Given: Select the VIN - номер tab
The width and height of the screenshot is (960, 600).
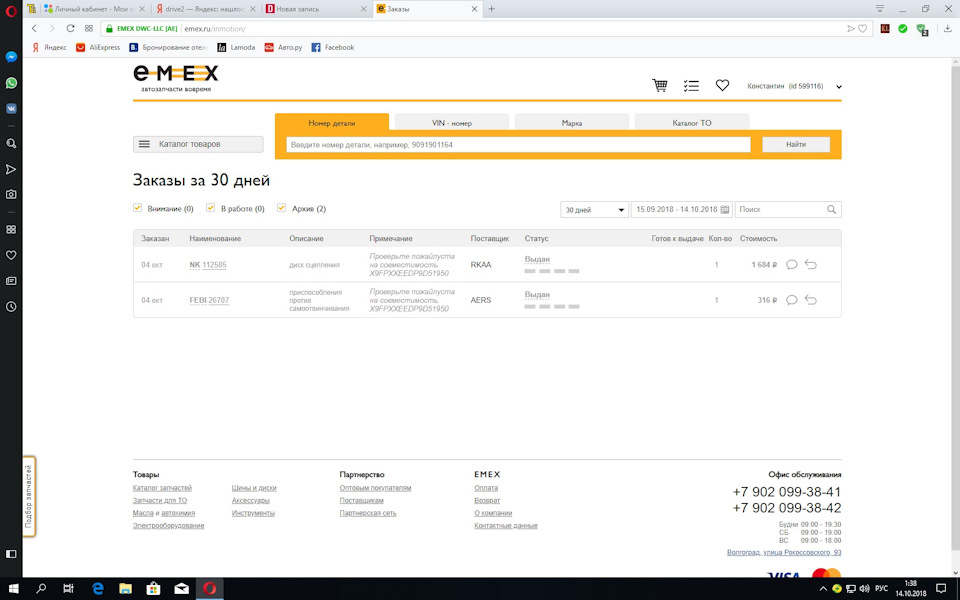Looking at the screenshot, I should 452,122.
